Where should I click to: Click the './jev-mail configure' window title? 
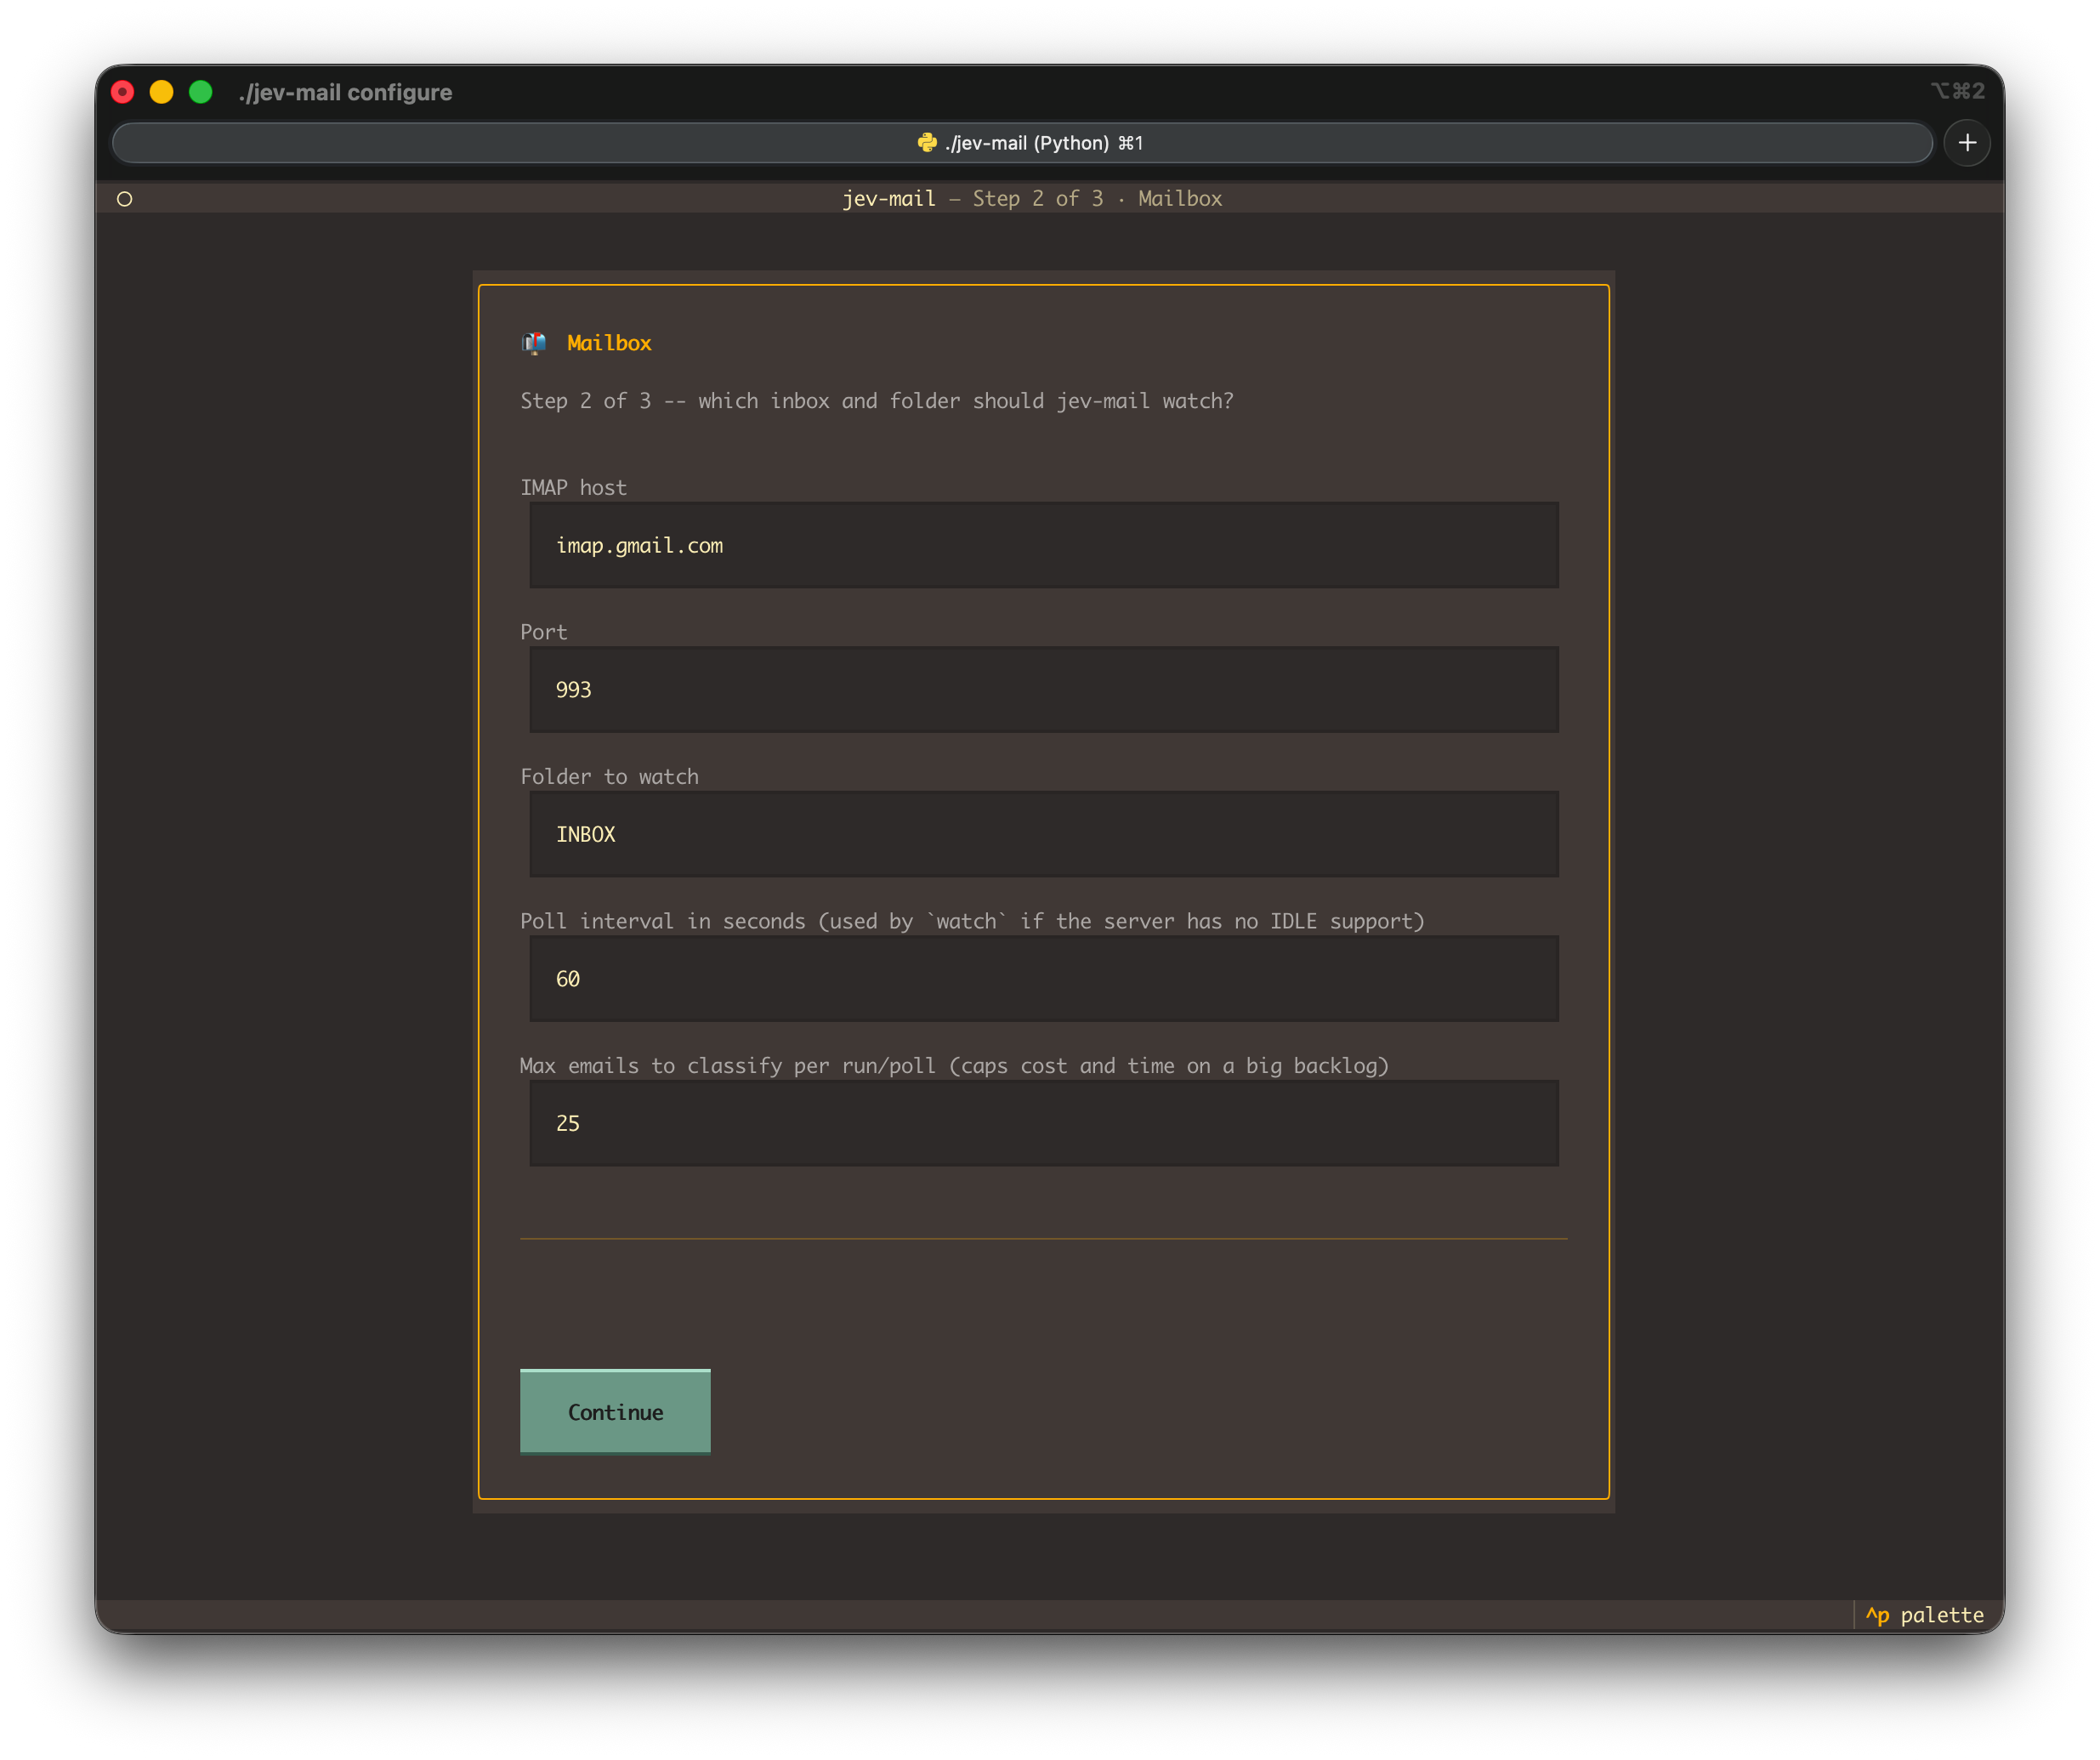coord(345,92)
